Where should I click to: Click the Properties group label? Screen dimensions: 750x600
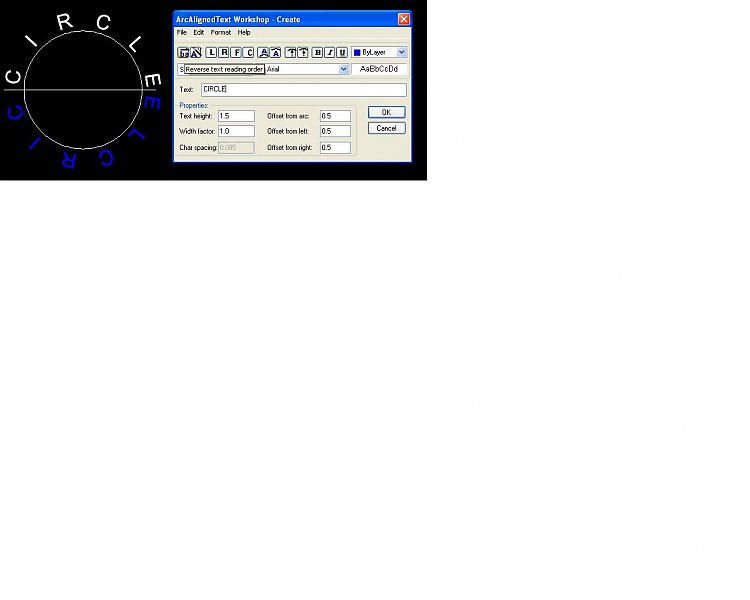coord(194,105)
